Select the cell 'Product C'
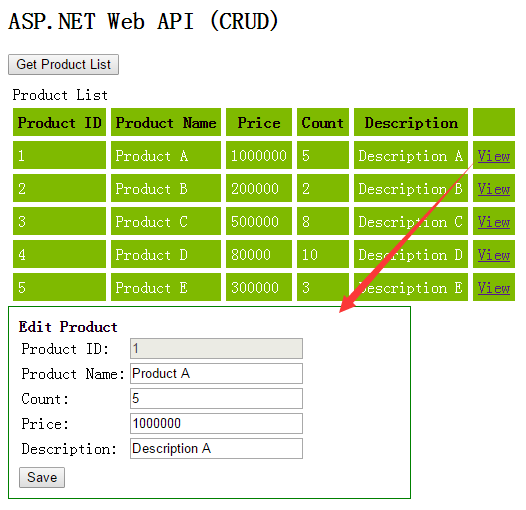 166,221
